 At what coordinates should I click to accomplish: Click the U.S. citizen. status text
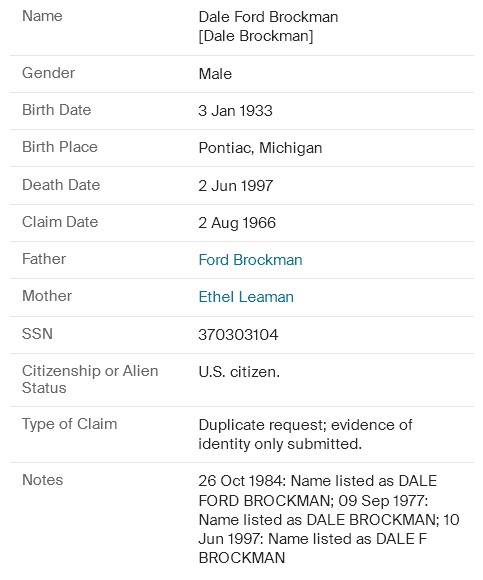tap(239, 372)
